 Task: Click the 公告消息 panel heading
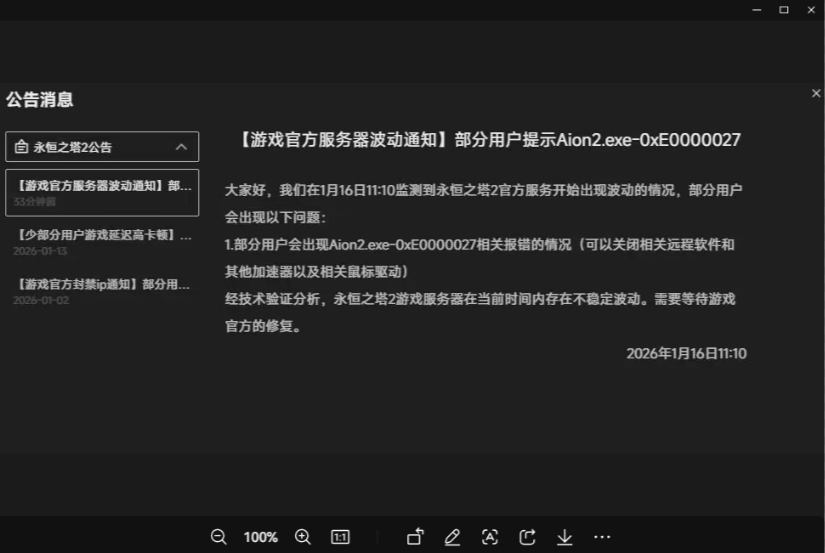pyautogui.click(x=39, y=100)
